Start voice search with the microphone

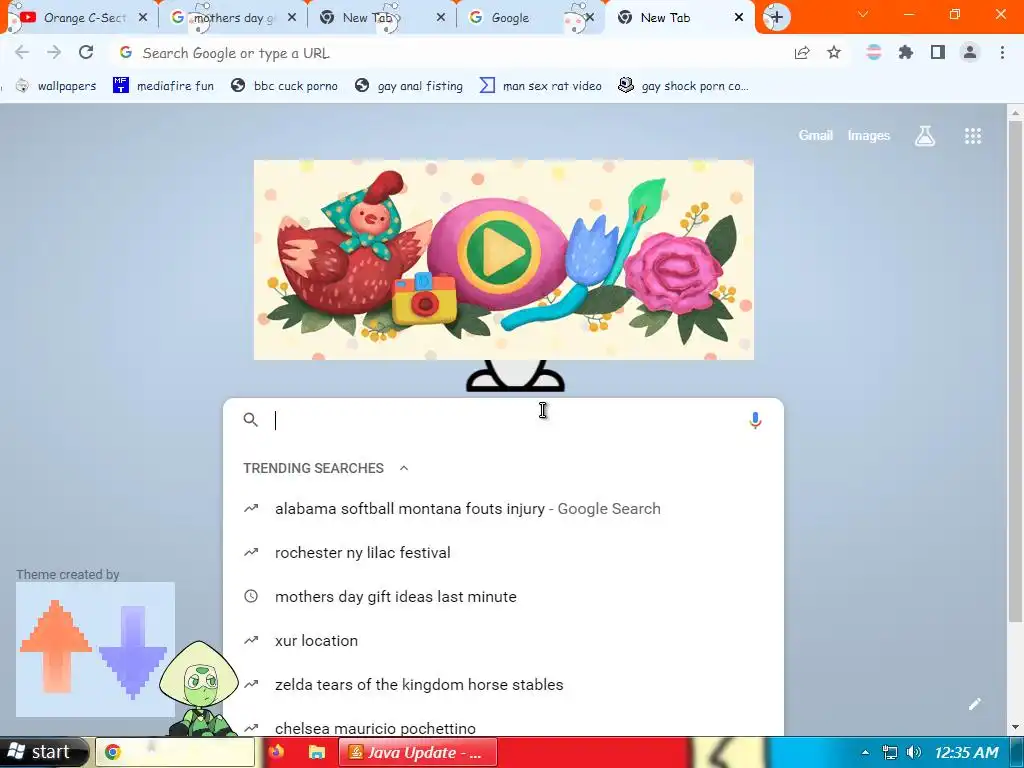click(755, 420)
